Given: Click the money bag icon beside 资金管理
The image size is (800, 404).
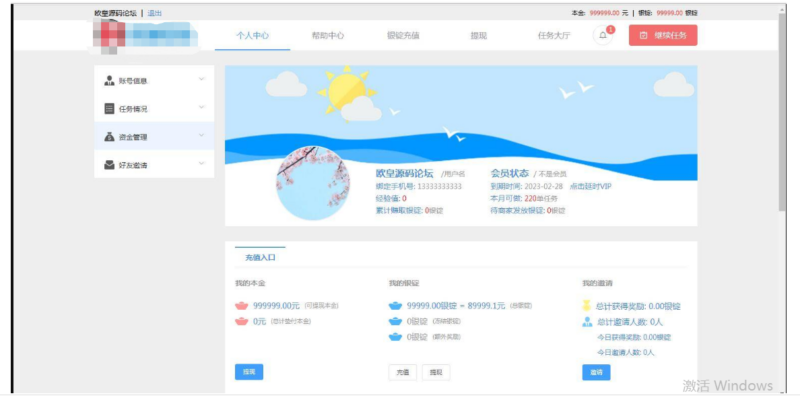Looking at the screenshot, I should tap(109, 137).
